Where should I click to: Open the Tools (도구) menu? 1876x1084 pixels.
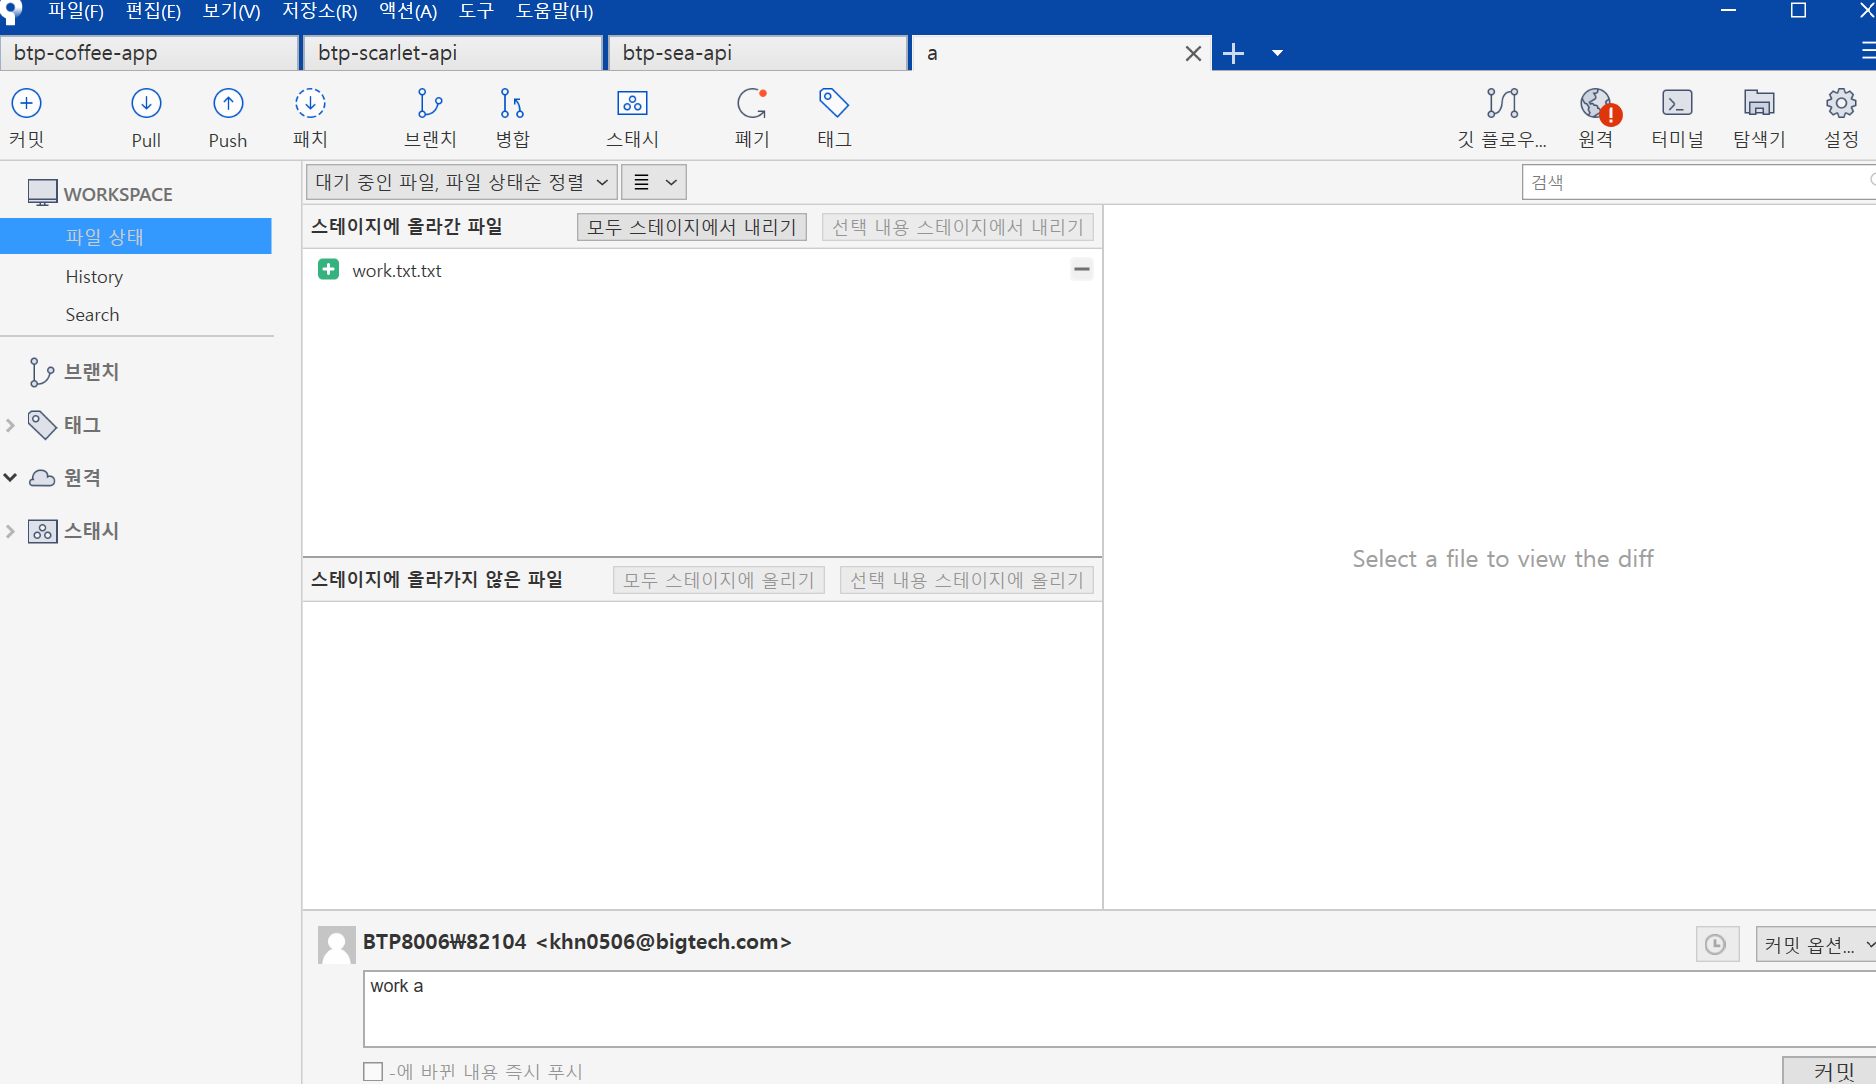(476, 11)
